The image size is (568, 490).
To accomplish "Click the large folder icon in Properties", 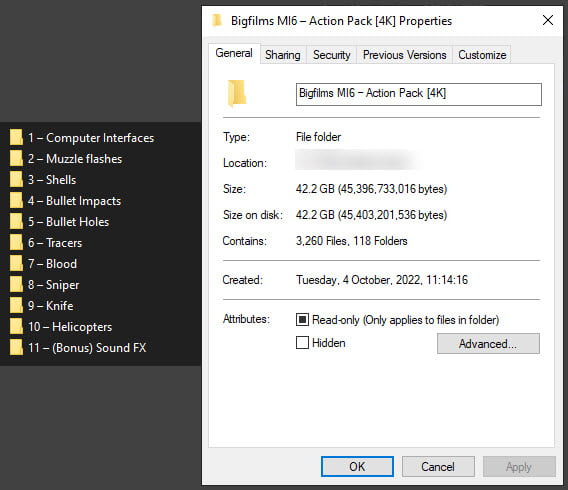I will (x=237, y=93).
